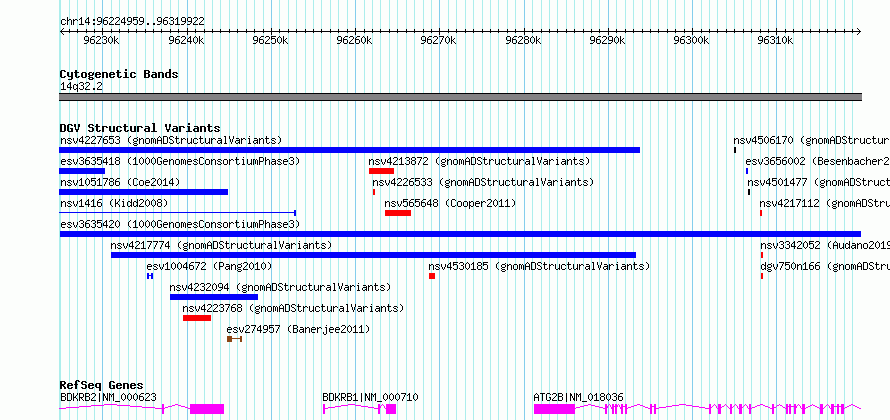Open the esv1004672 (Pang2010) label
Image resolution: width=890 pixels, height=420 pixels.
coord(209,266)
